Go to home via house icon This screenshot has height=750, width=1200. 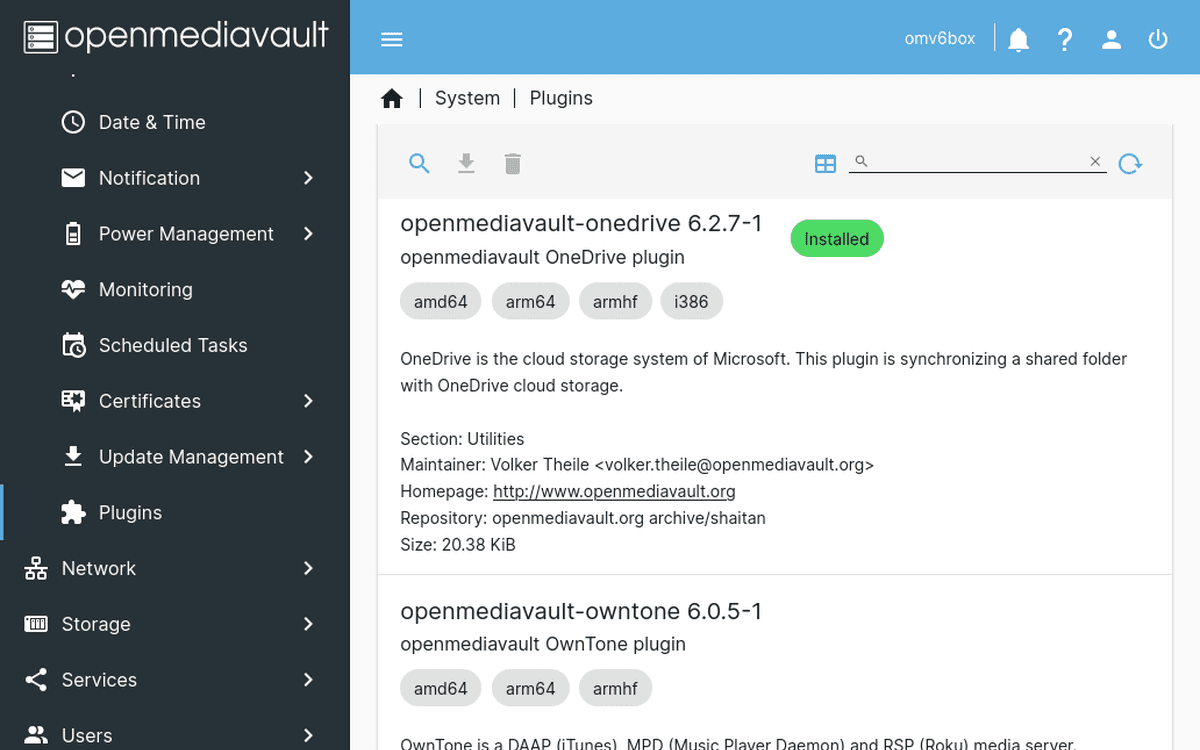pyautogui.click(x=392, y=98)
